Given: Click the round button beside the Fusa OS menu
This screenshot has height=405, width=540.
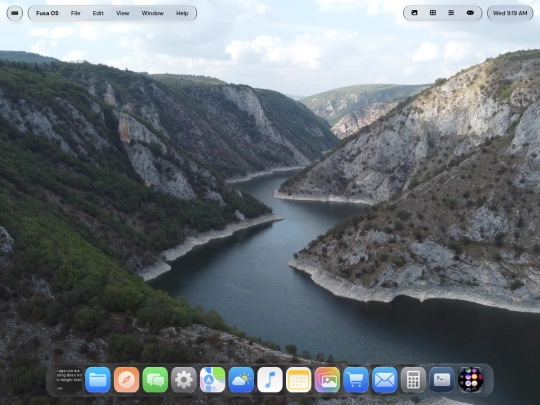Looking at the screenshot, I should pyautogui.click(x=14, y=13).
